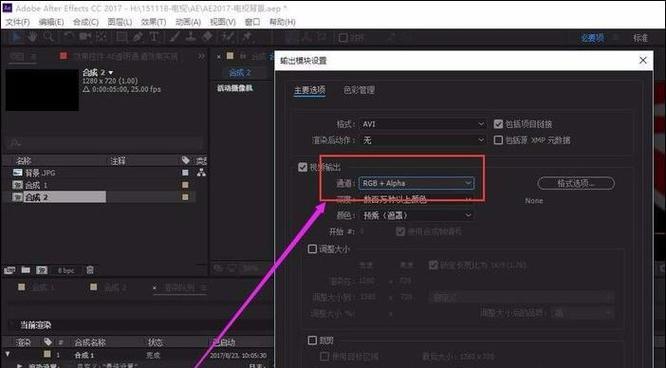The height and width of the screenshot is (368, 666).
Task: Select the Brush tool
Action: coord(175,37)
